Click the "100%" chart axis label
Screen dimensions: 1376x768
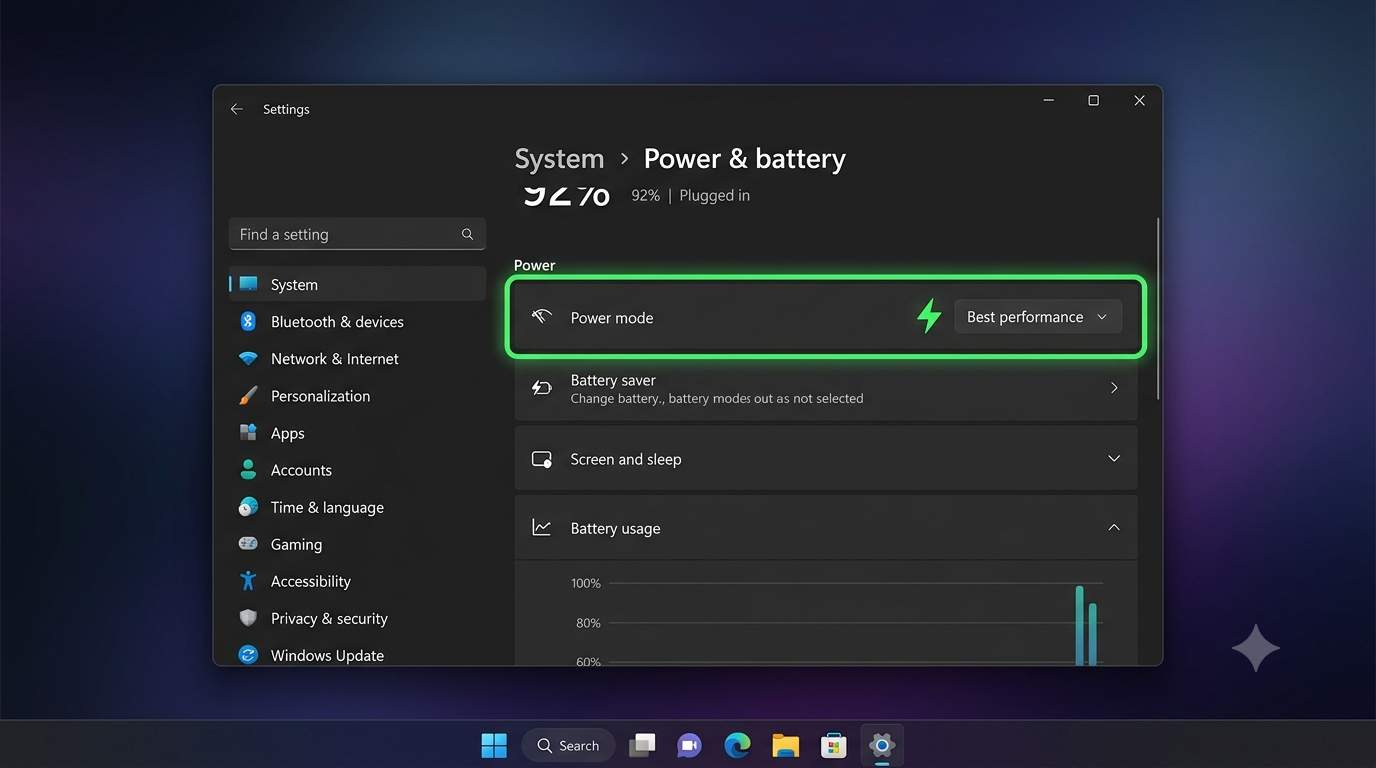coord(586,583)
